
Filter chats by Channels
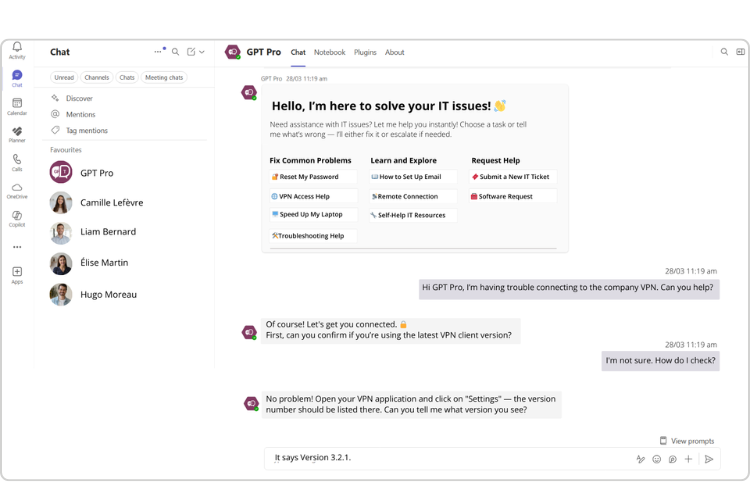click(97, 78)
